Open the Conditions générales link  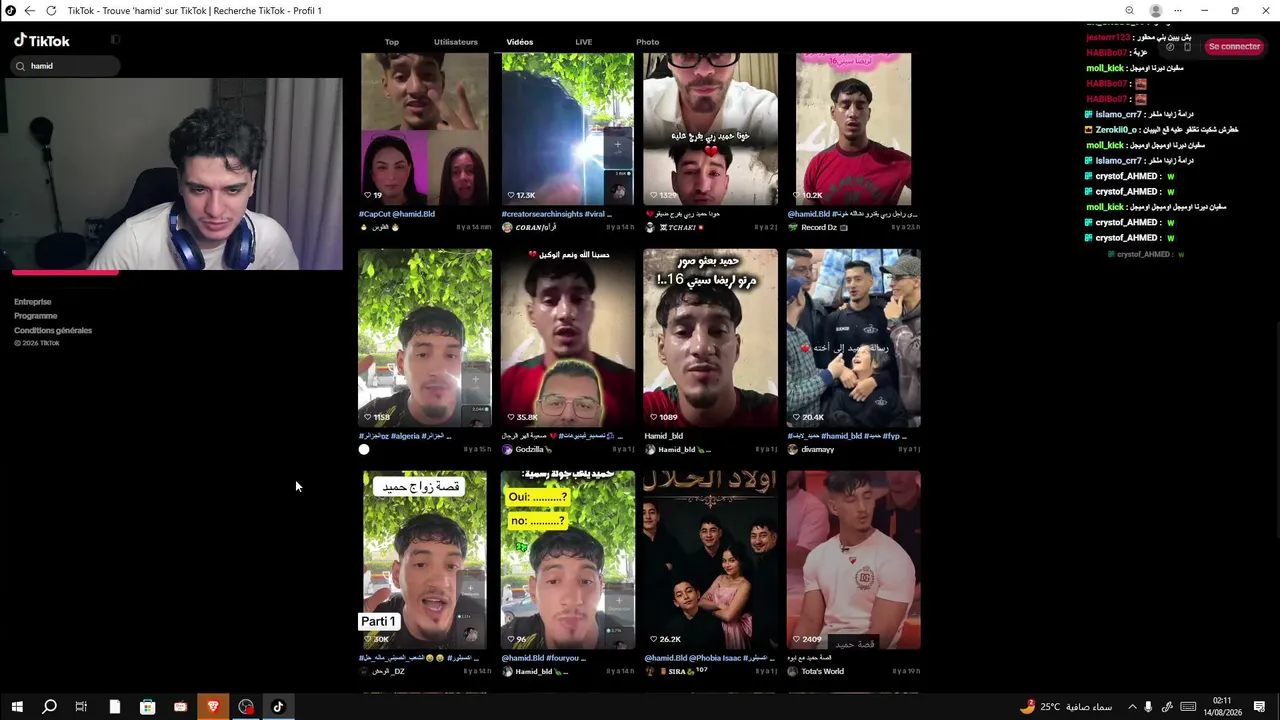click(x=53, y=330)
